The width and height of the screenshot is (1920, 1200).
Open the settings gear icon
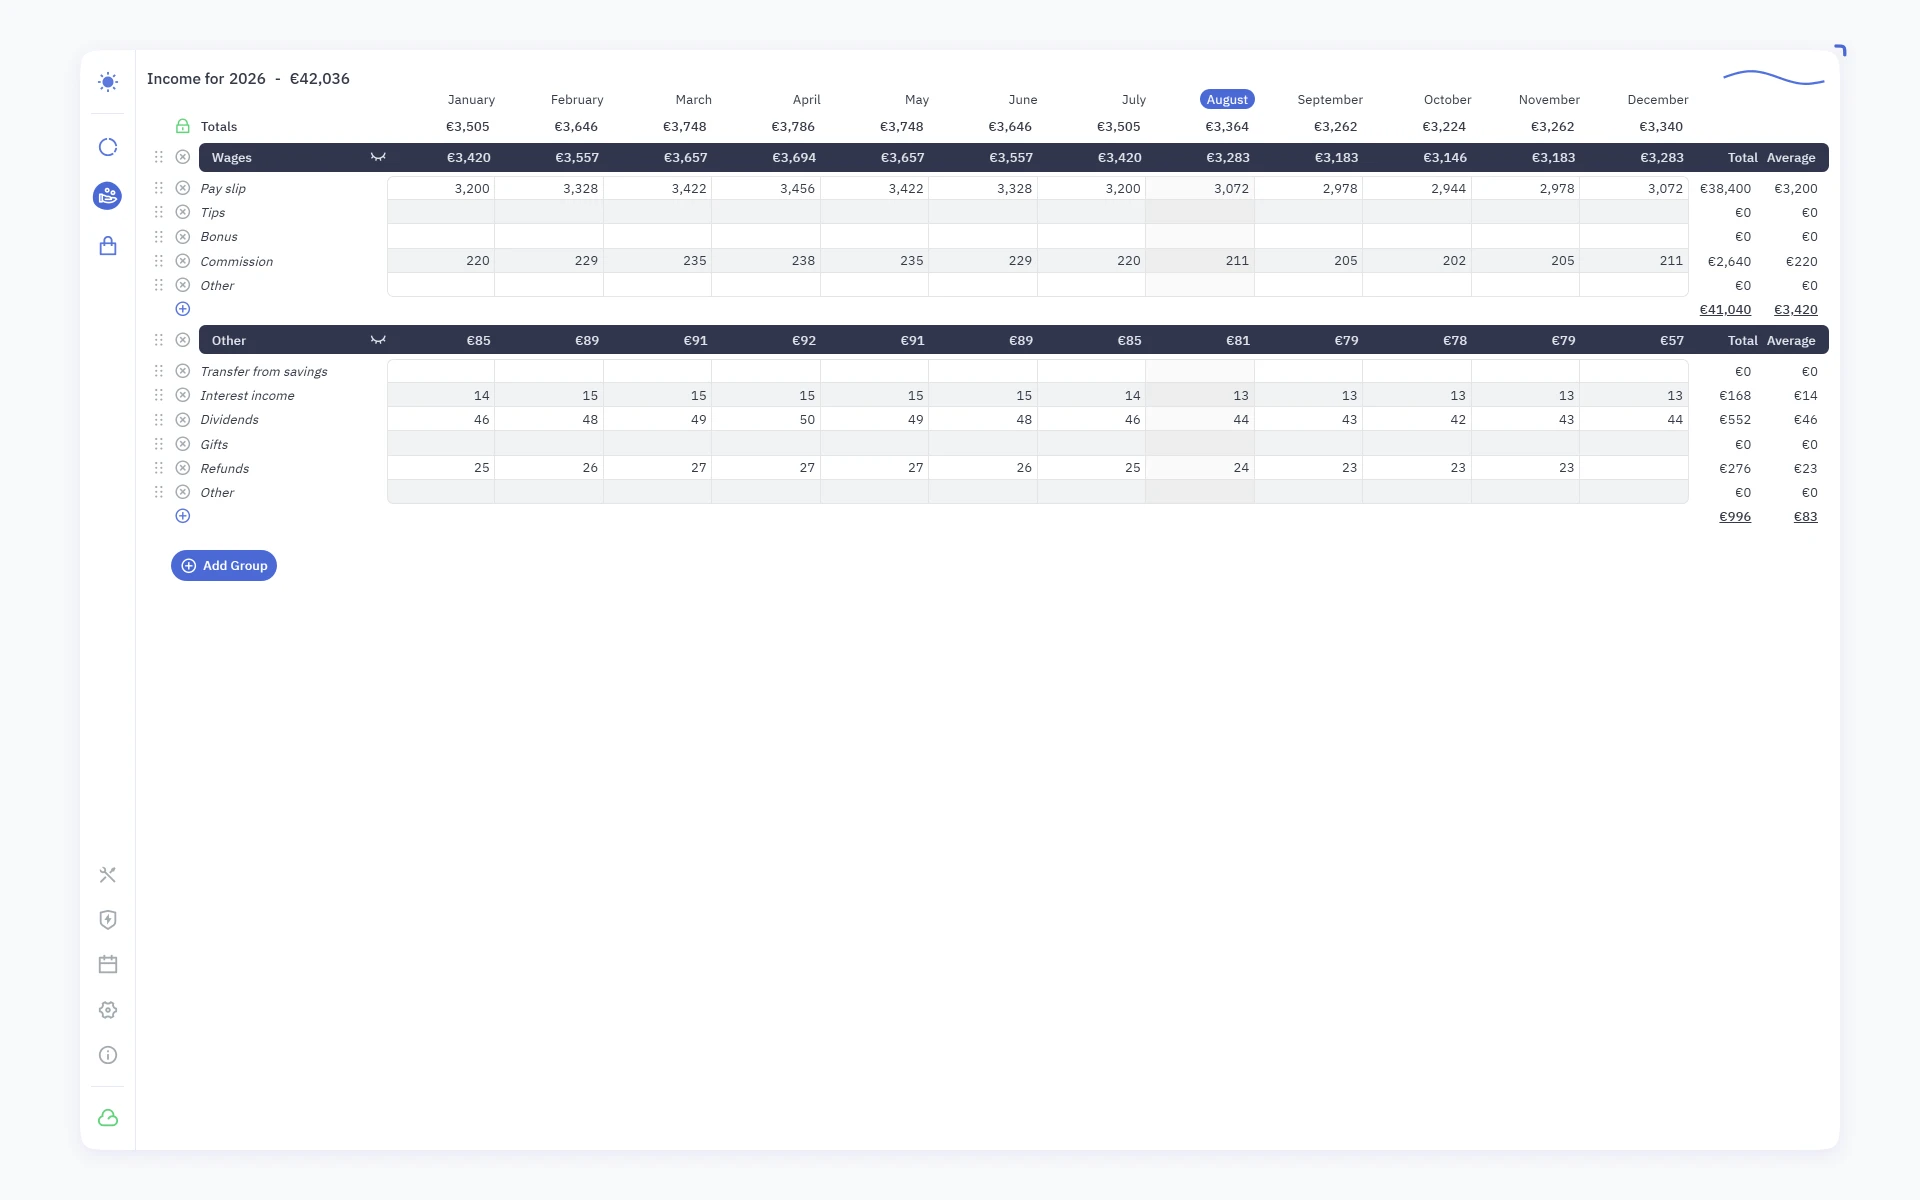click(108, 1010)
